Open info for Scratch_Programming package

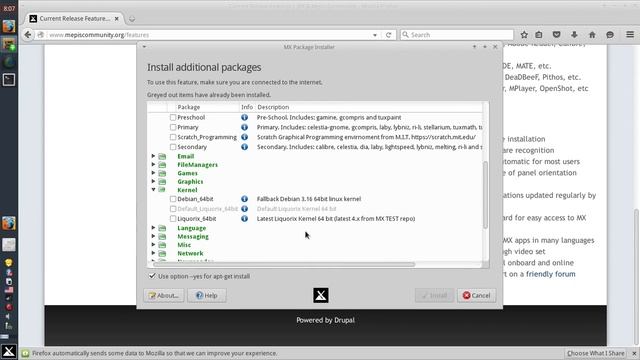[x=244, y=137]
